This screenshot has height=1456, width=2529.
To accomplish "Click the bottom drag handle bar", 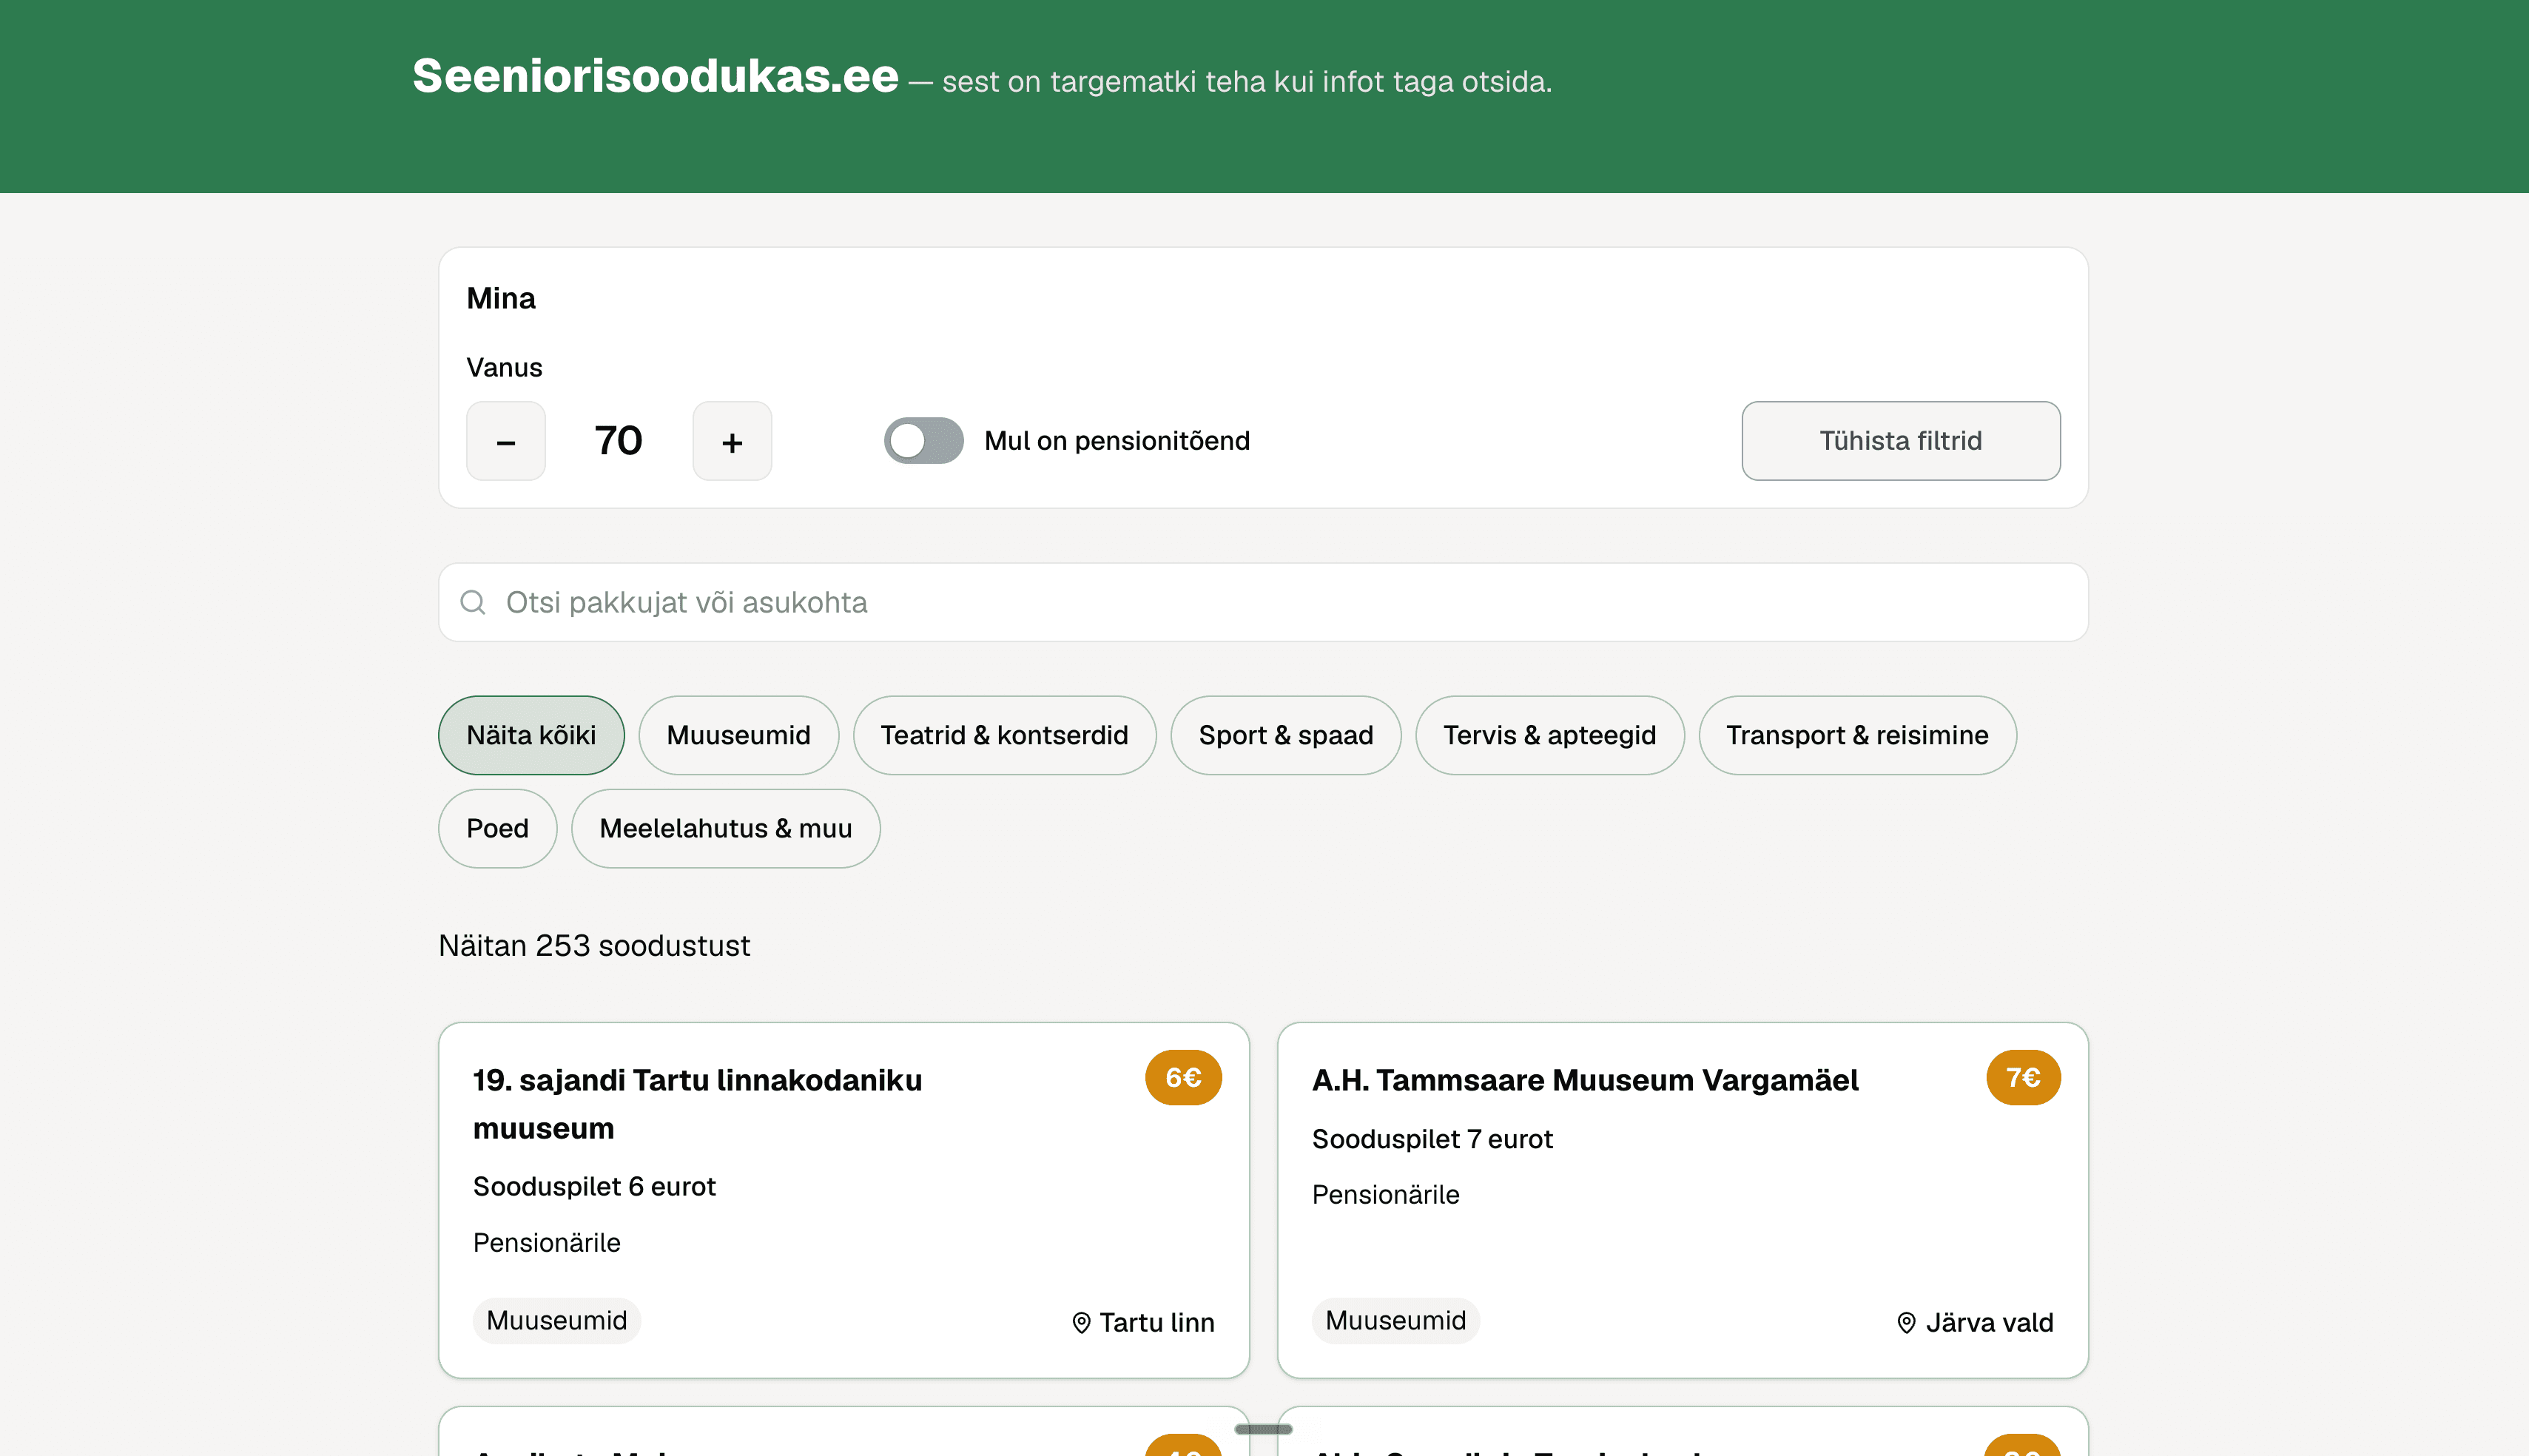I will pyautogui.click(x=1263, y=1429).
